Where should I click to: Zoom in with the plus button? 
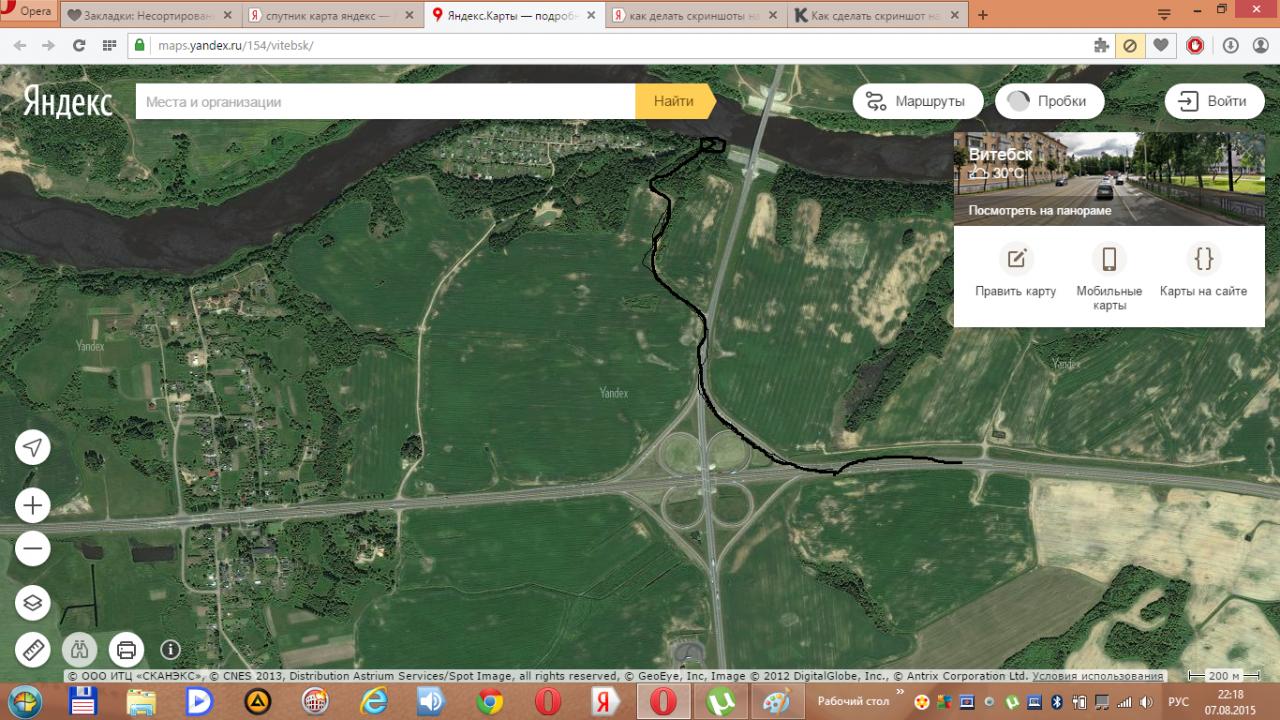pyautogui.click(x=33, y=506)
